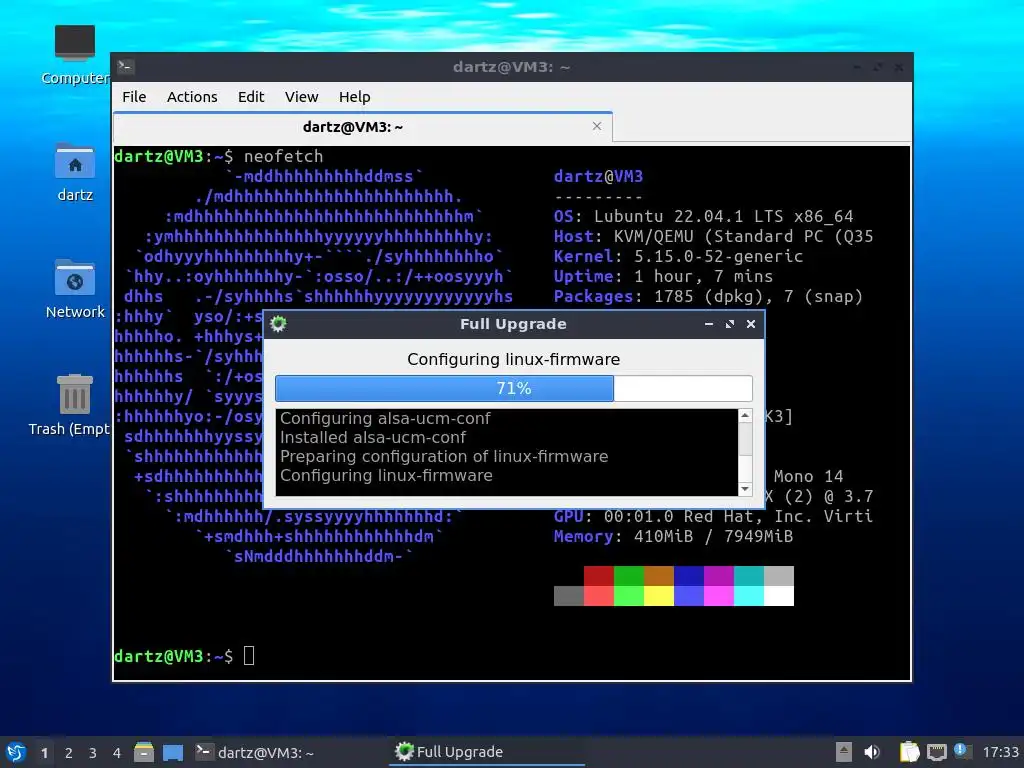This screenshot has height=768, width=1024.
Task: Click the 'GPU: 00:01.0 Red Hat' line
Action: [713, 516]
